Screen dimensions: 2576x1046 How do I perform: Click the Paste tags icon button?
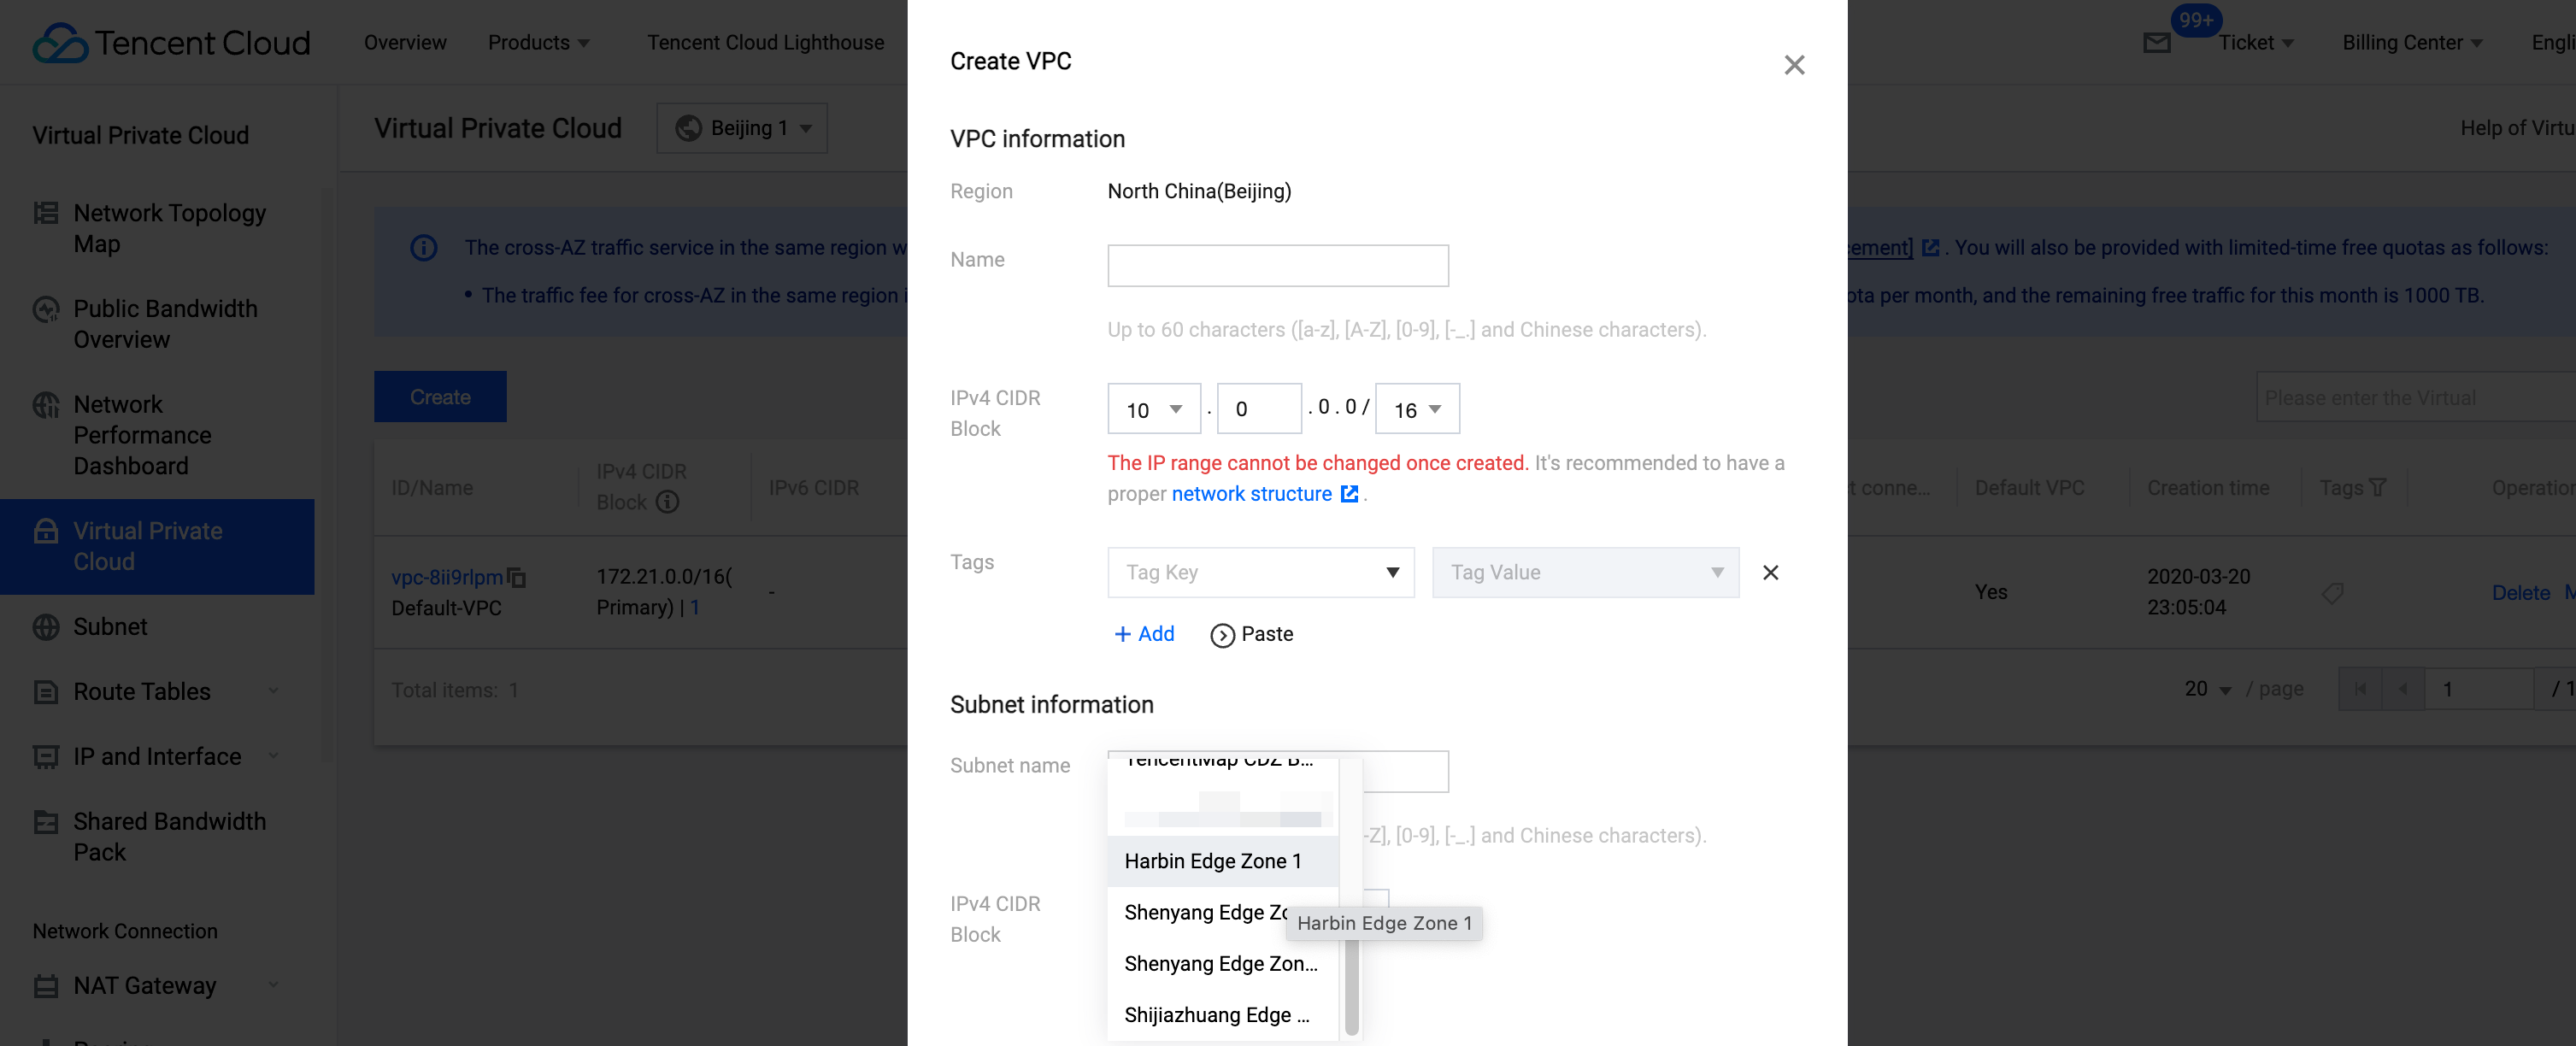pyautogui.click(x=1222, y=635)
